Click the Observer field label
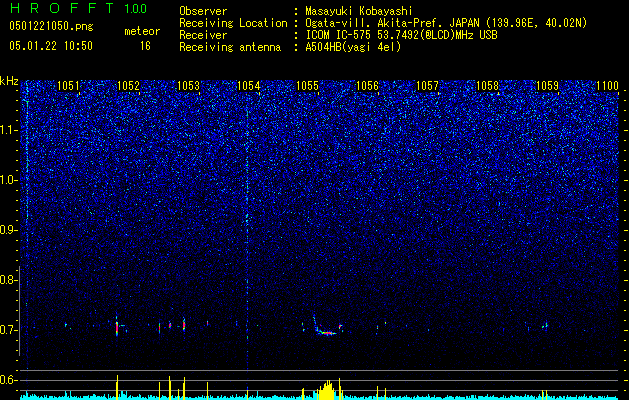The width and height of the screenshot is (629, 400). (203, 11)
